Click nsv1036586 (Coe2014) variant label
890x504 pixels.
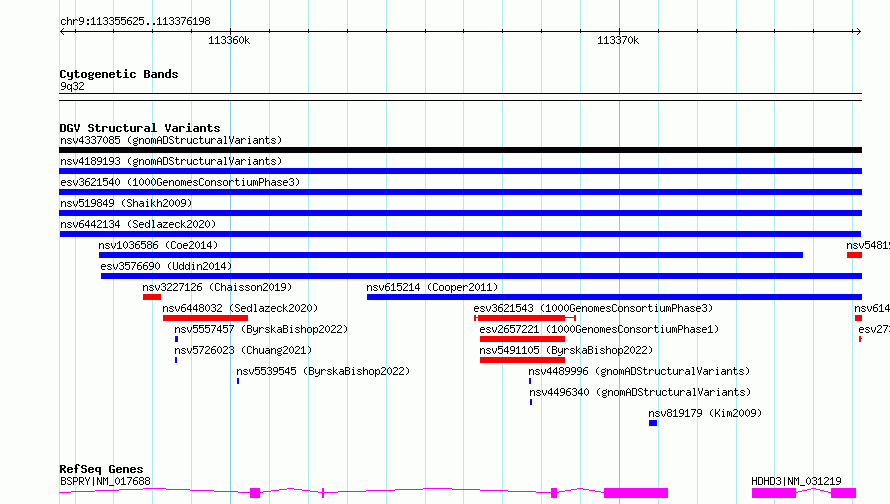click(158, 245)
